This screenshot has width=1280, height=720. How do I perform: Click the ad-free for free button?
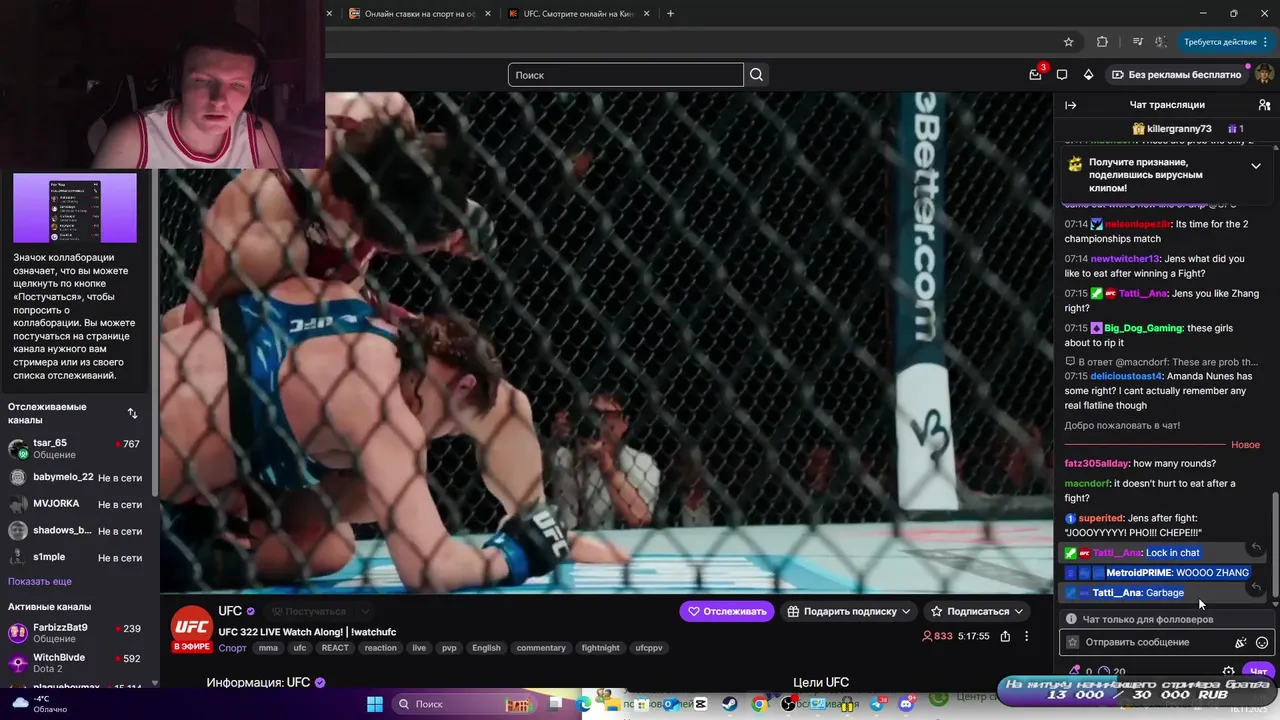(x=1176, y=75)
